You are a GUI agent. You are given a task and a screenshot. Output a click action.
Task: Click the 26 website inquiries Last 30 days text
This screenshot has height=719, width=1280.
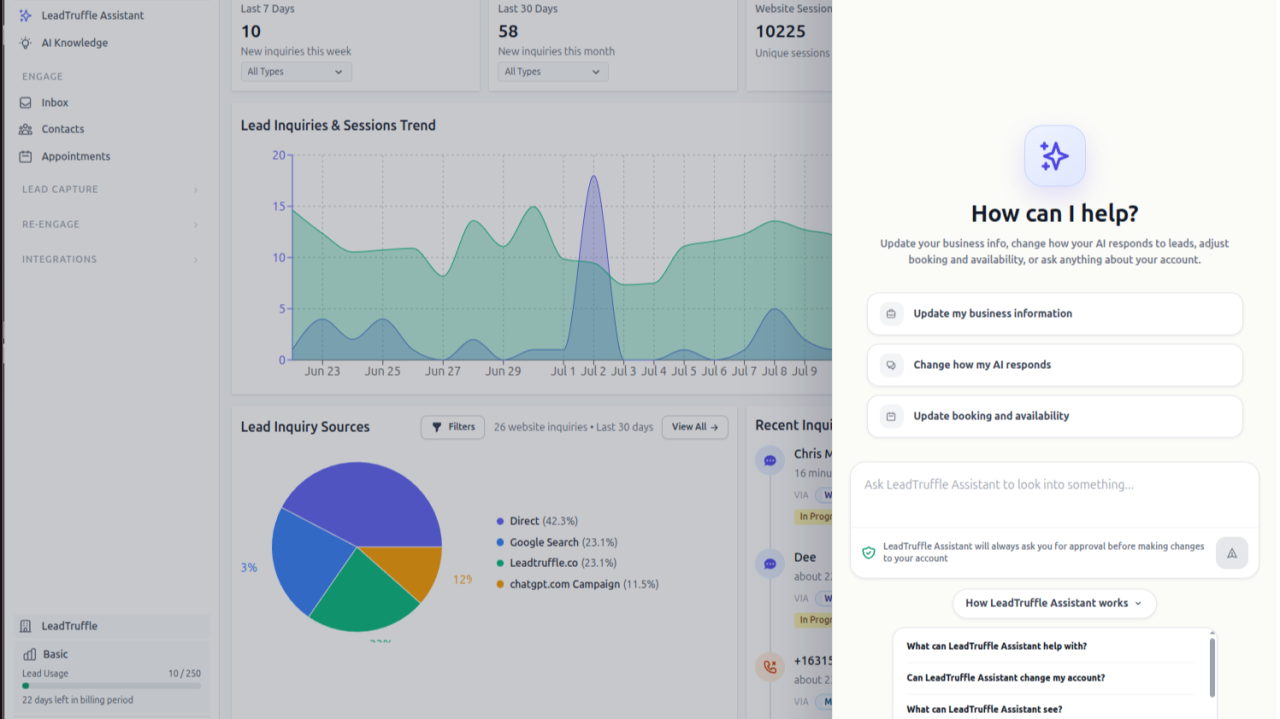pos(573,427)
